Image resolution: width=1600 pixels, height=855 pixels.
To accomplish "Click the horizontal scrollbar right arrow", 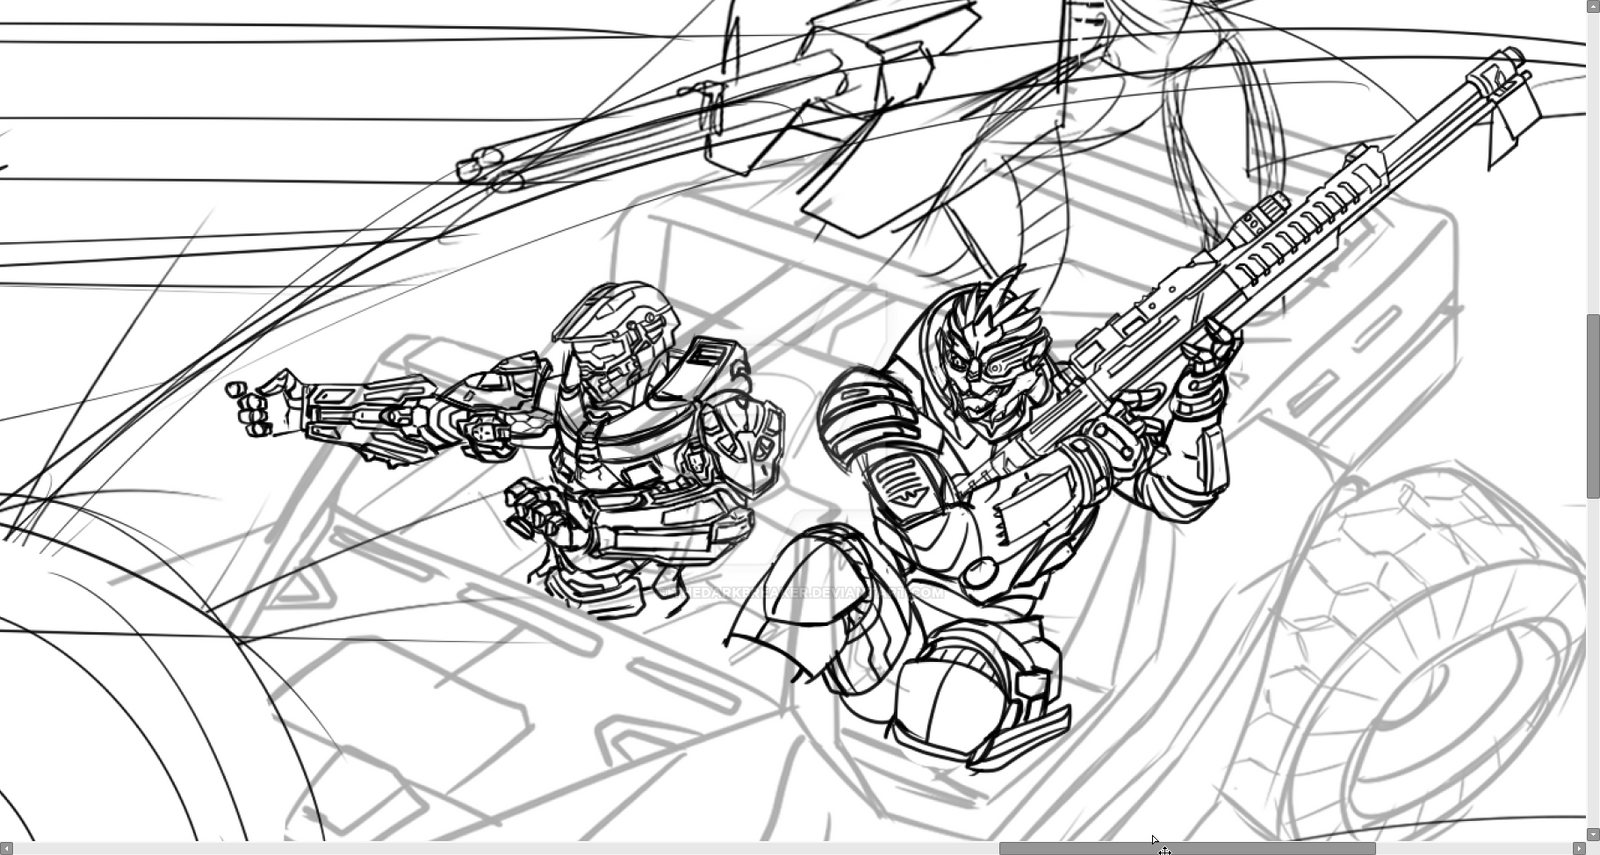I will 1579,848.
